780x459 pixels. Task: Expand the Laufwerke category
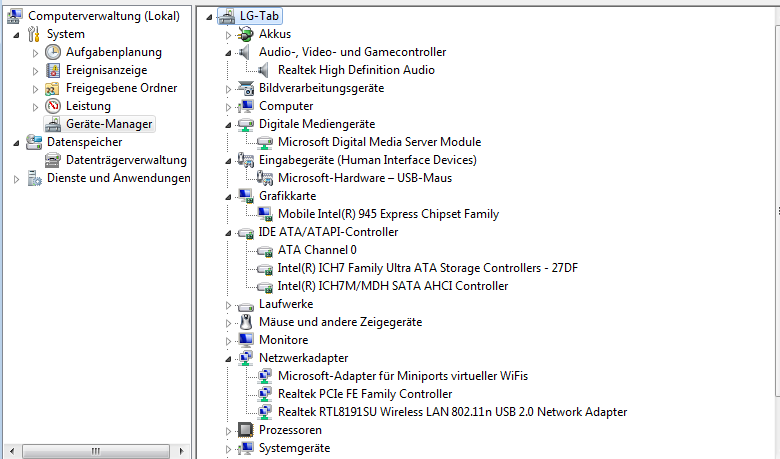[x=228, y=305]
